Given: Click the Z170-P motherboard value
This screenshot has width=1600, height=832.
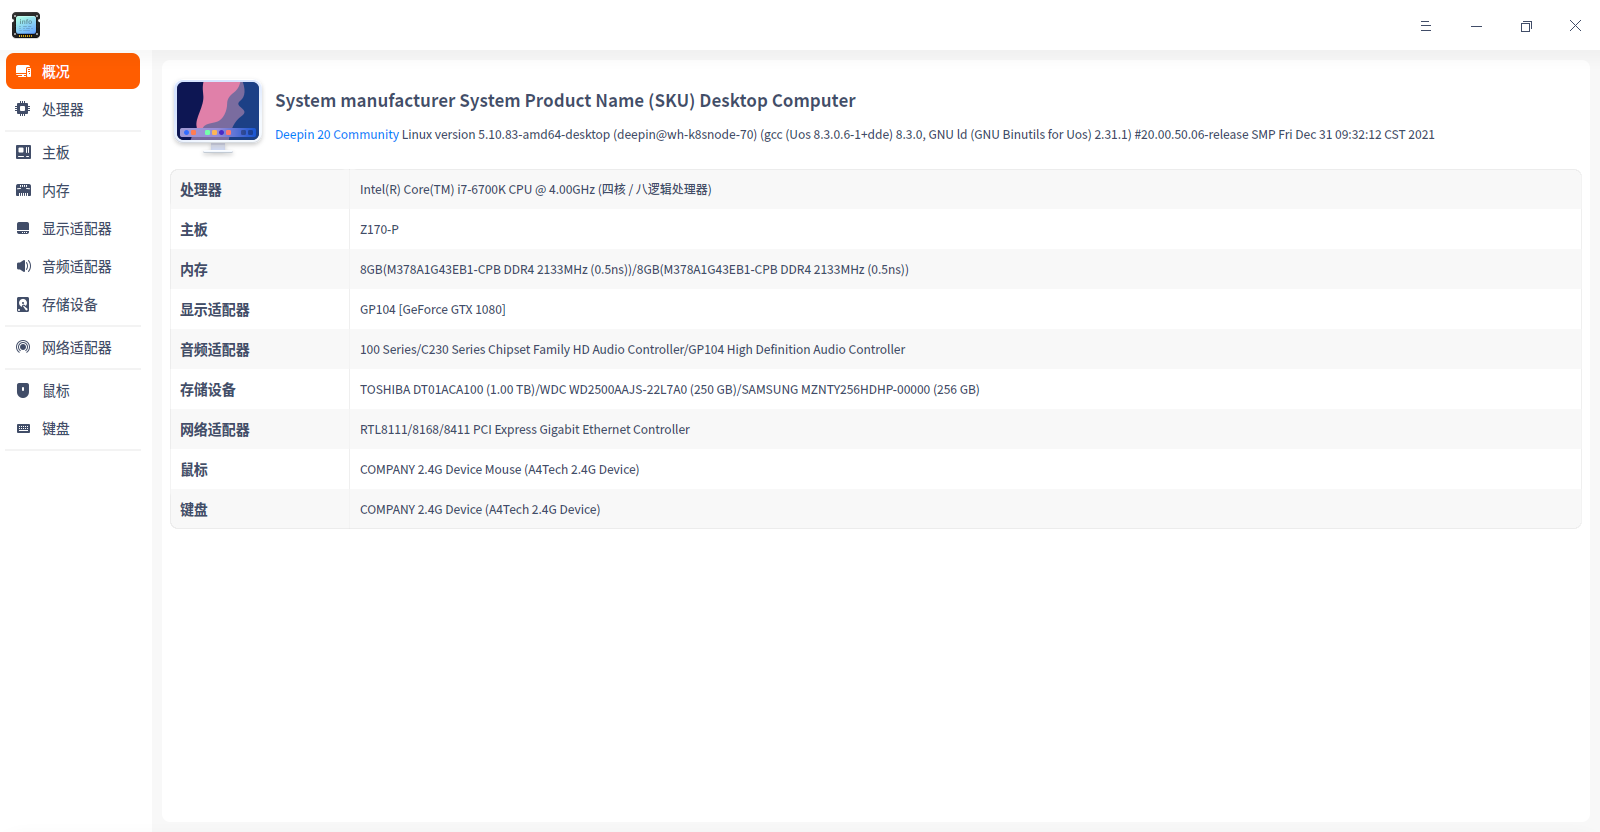Looking at the screenshot, I should 379,230.
